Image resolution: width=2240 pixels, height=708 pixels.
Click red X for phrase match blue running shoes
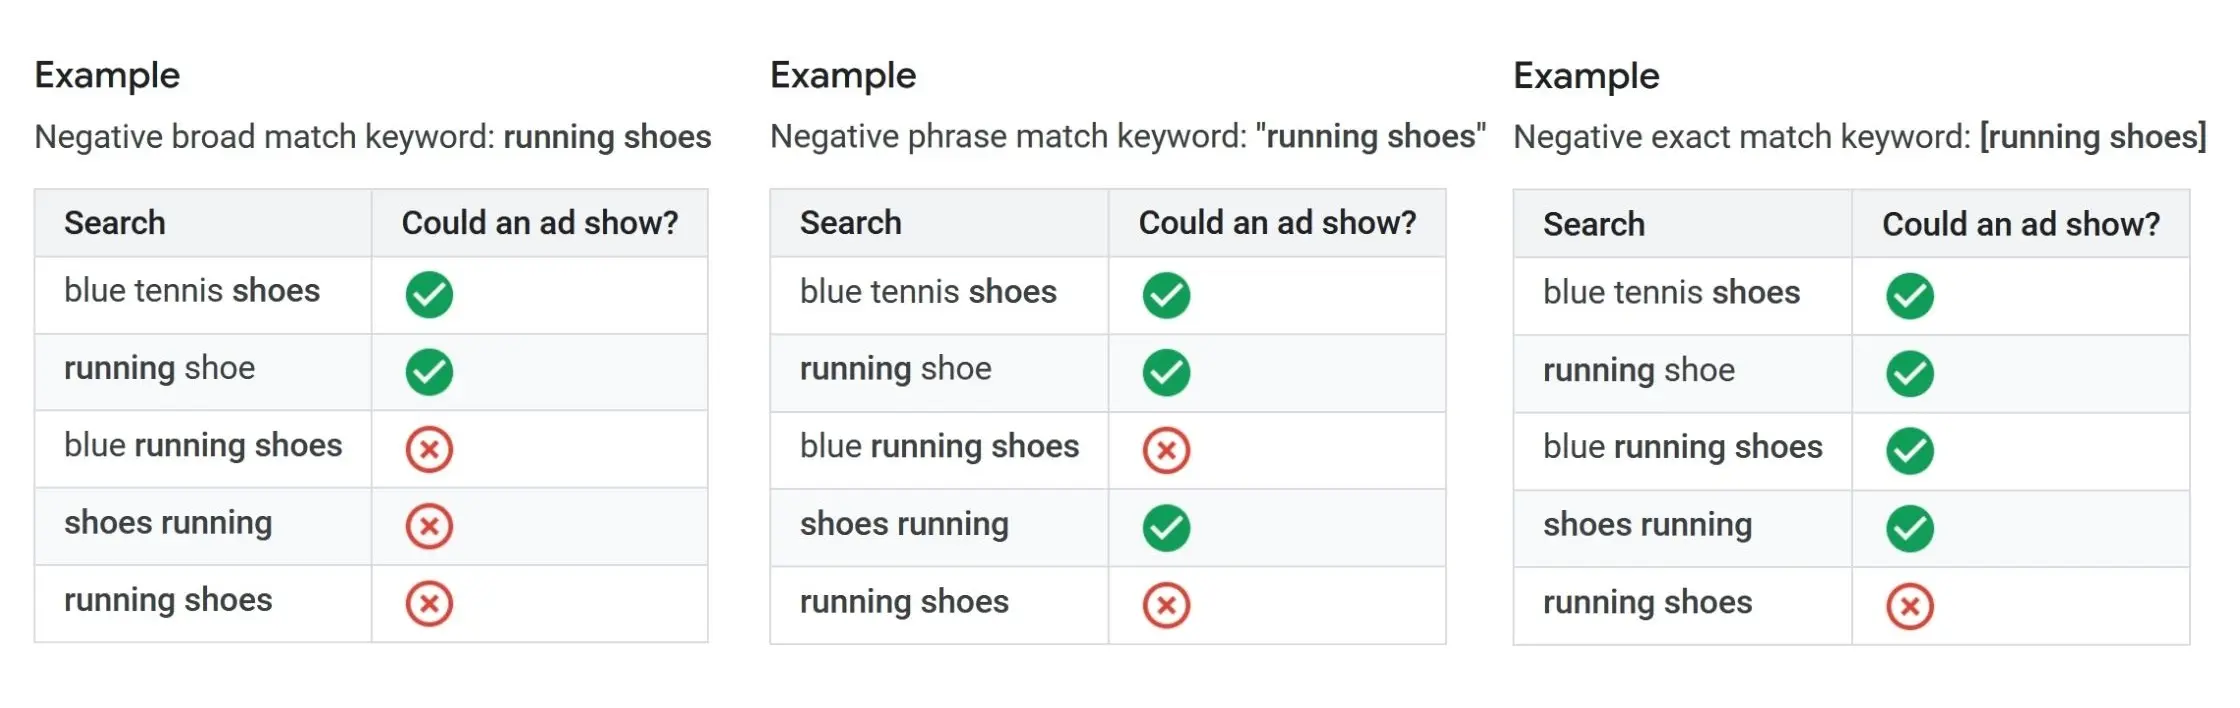1166,450
